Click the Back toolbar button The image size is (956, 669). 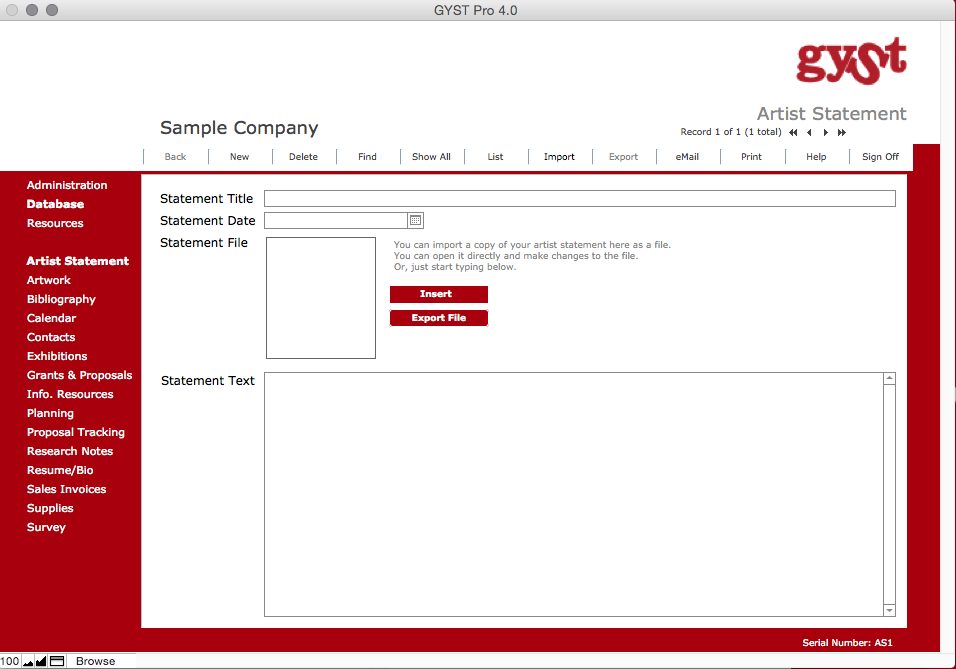coord(175,157)
